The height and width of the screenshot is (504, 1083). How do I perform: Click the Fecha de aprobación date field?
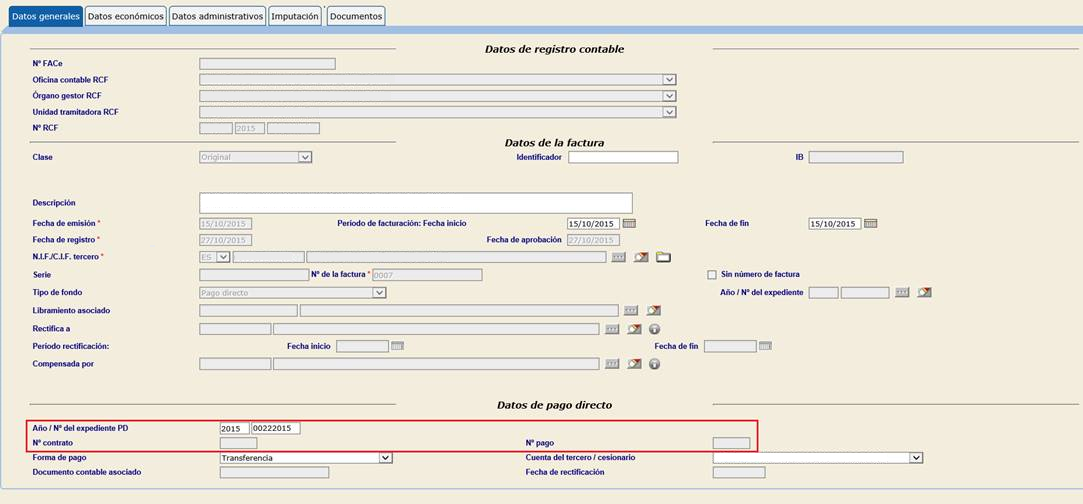[x=593, y=240]
